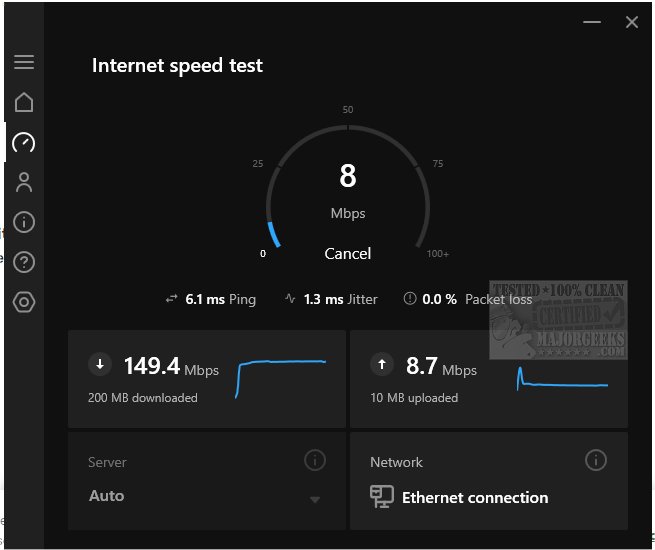Cancel the running speed test

point(348,254)
